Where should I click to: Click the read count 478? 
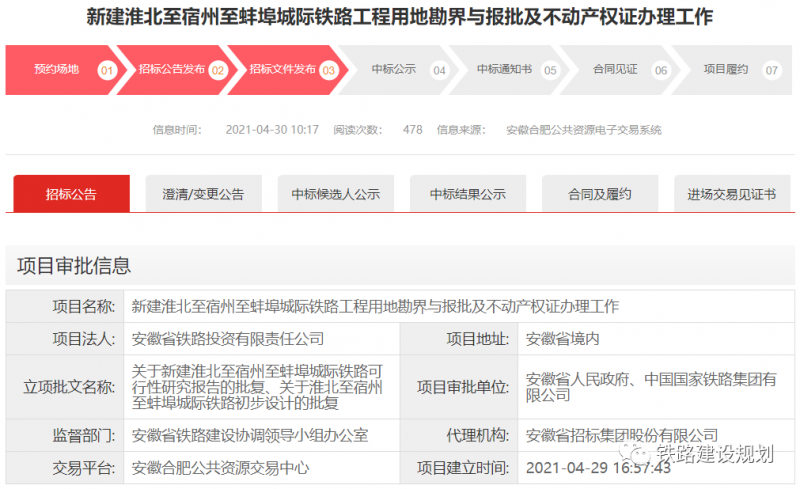(x=412, y=130)
